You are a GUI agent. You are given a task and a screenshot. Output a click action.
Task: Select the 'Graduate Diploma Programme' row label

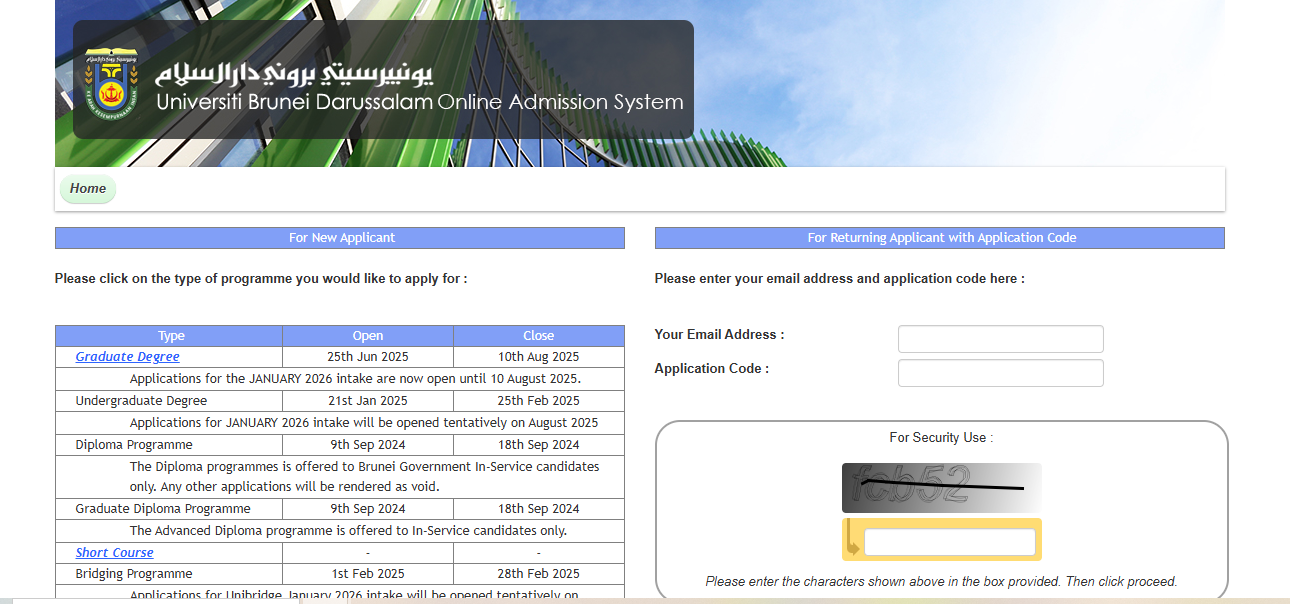coord(163,509)
